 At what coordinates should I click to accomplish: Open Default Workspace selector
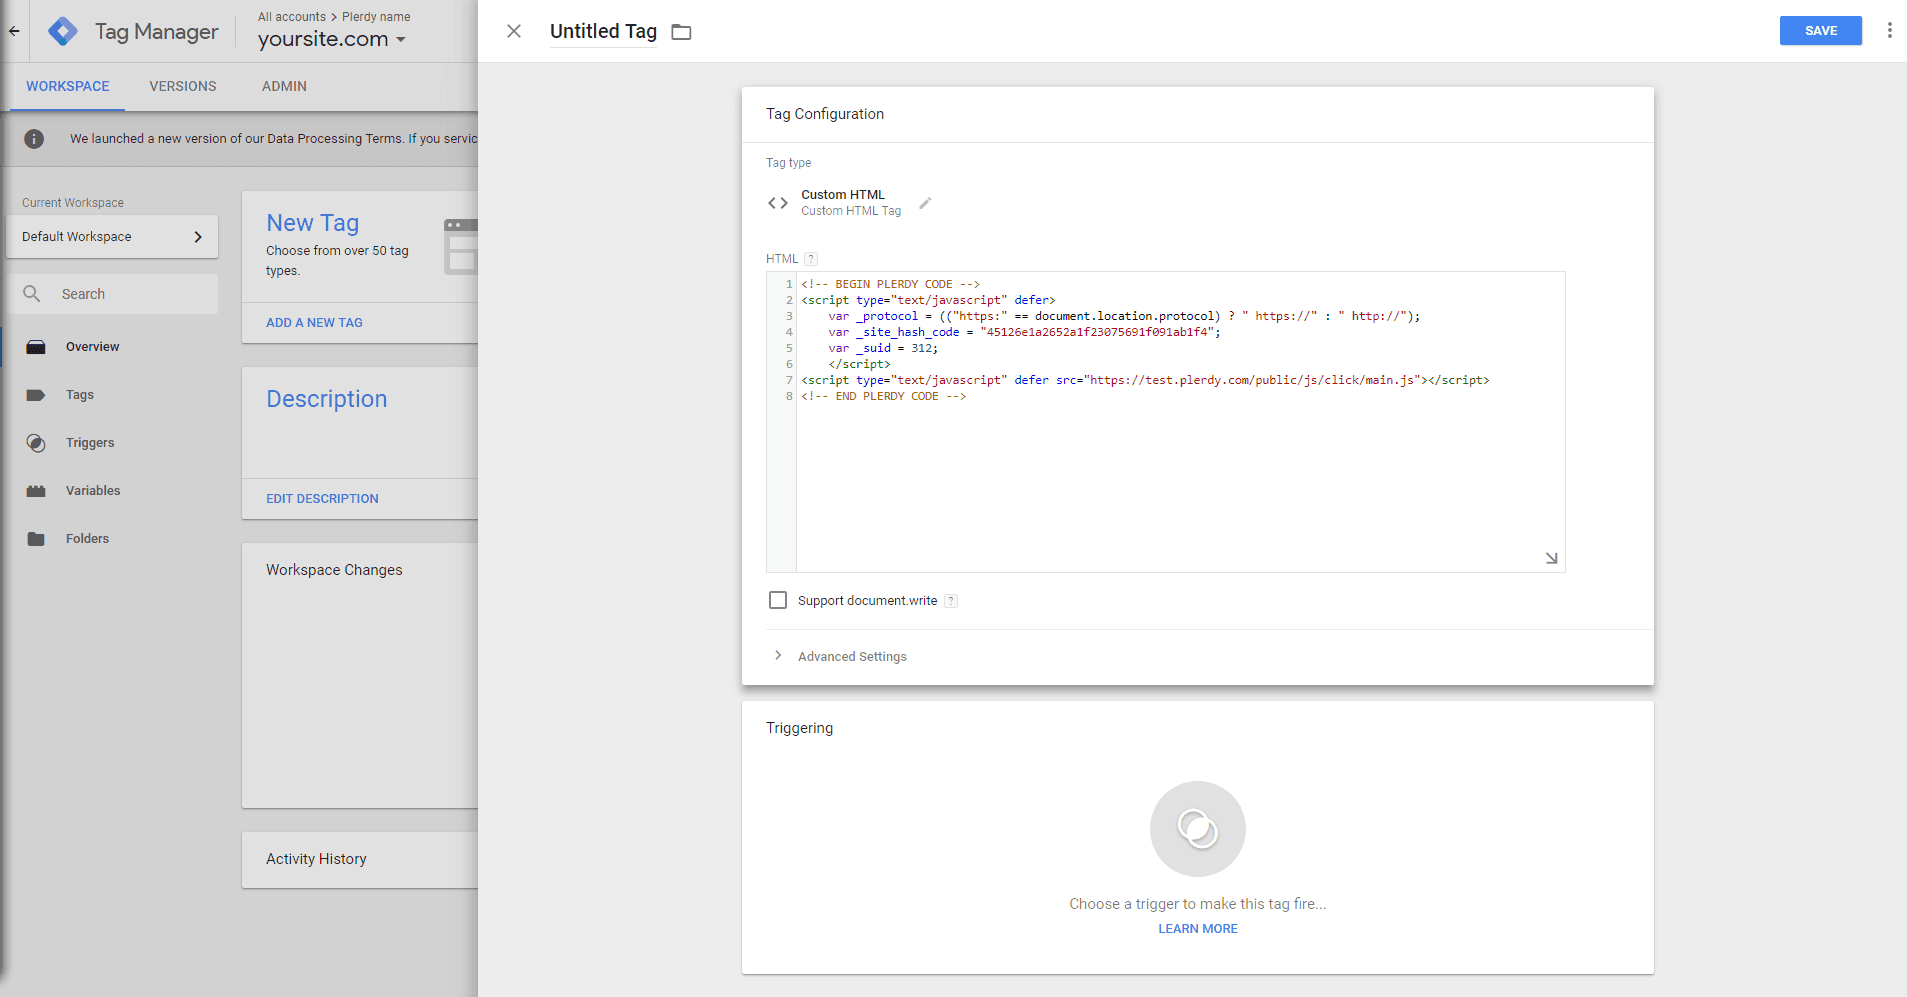tap(112, 237)
